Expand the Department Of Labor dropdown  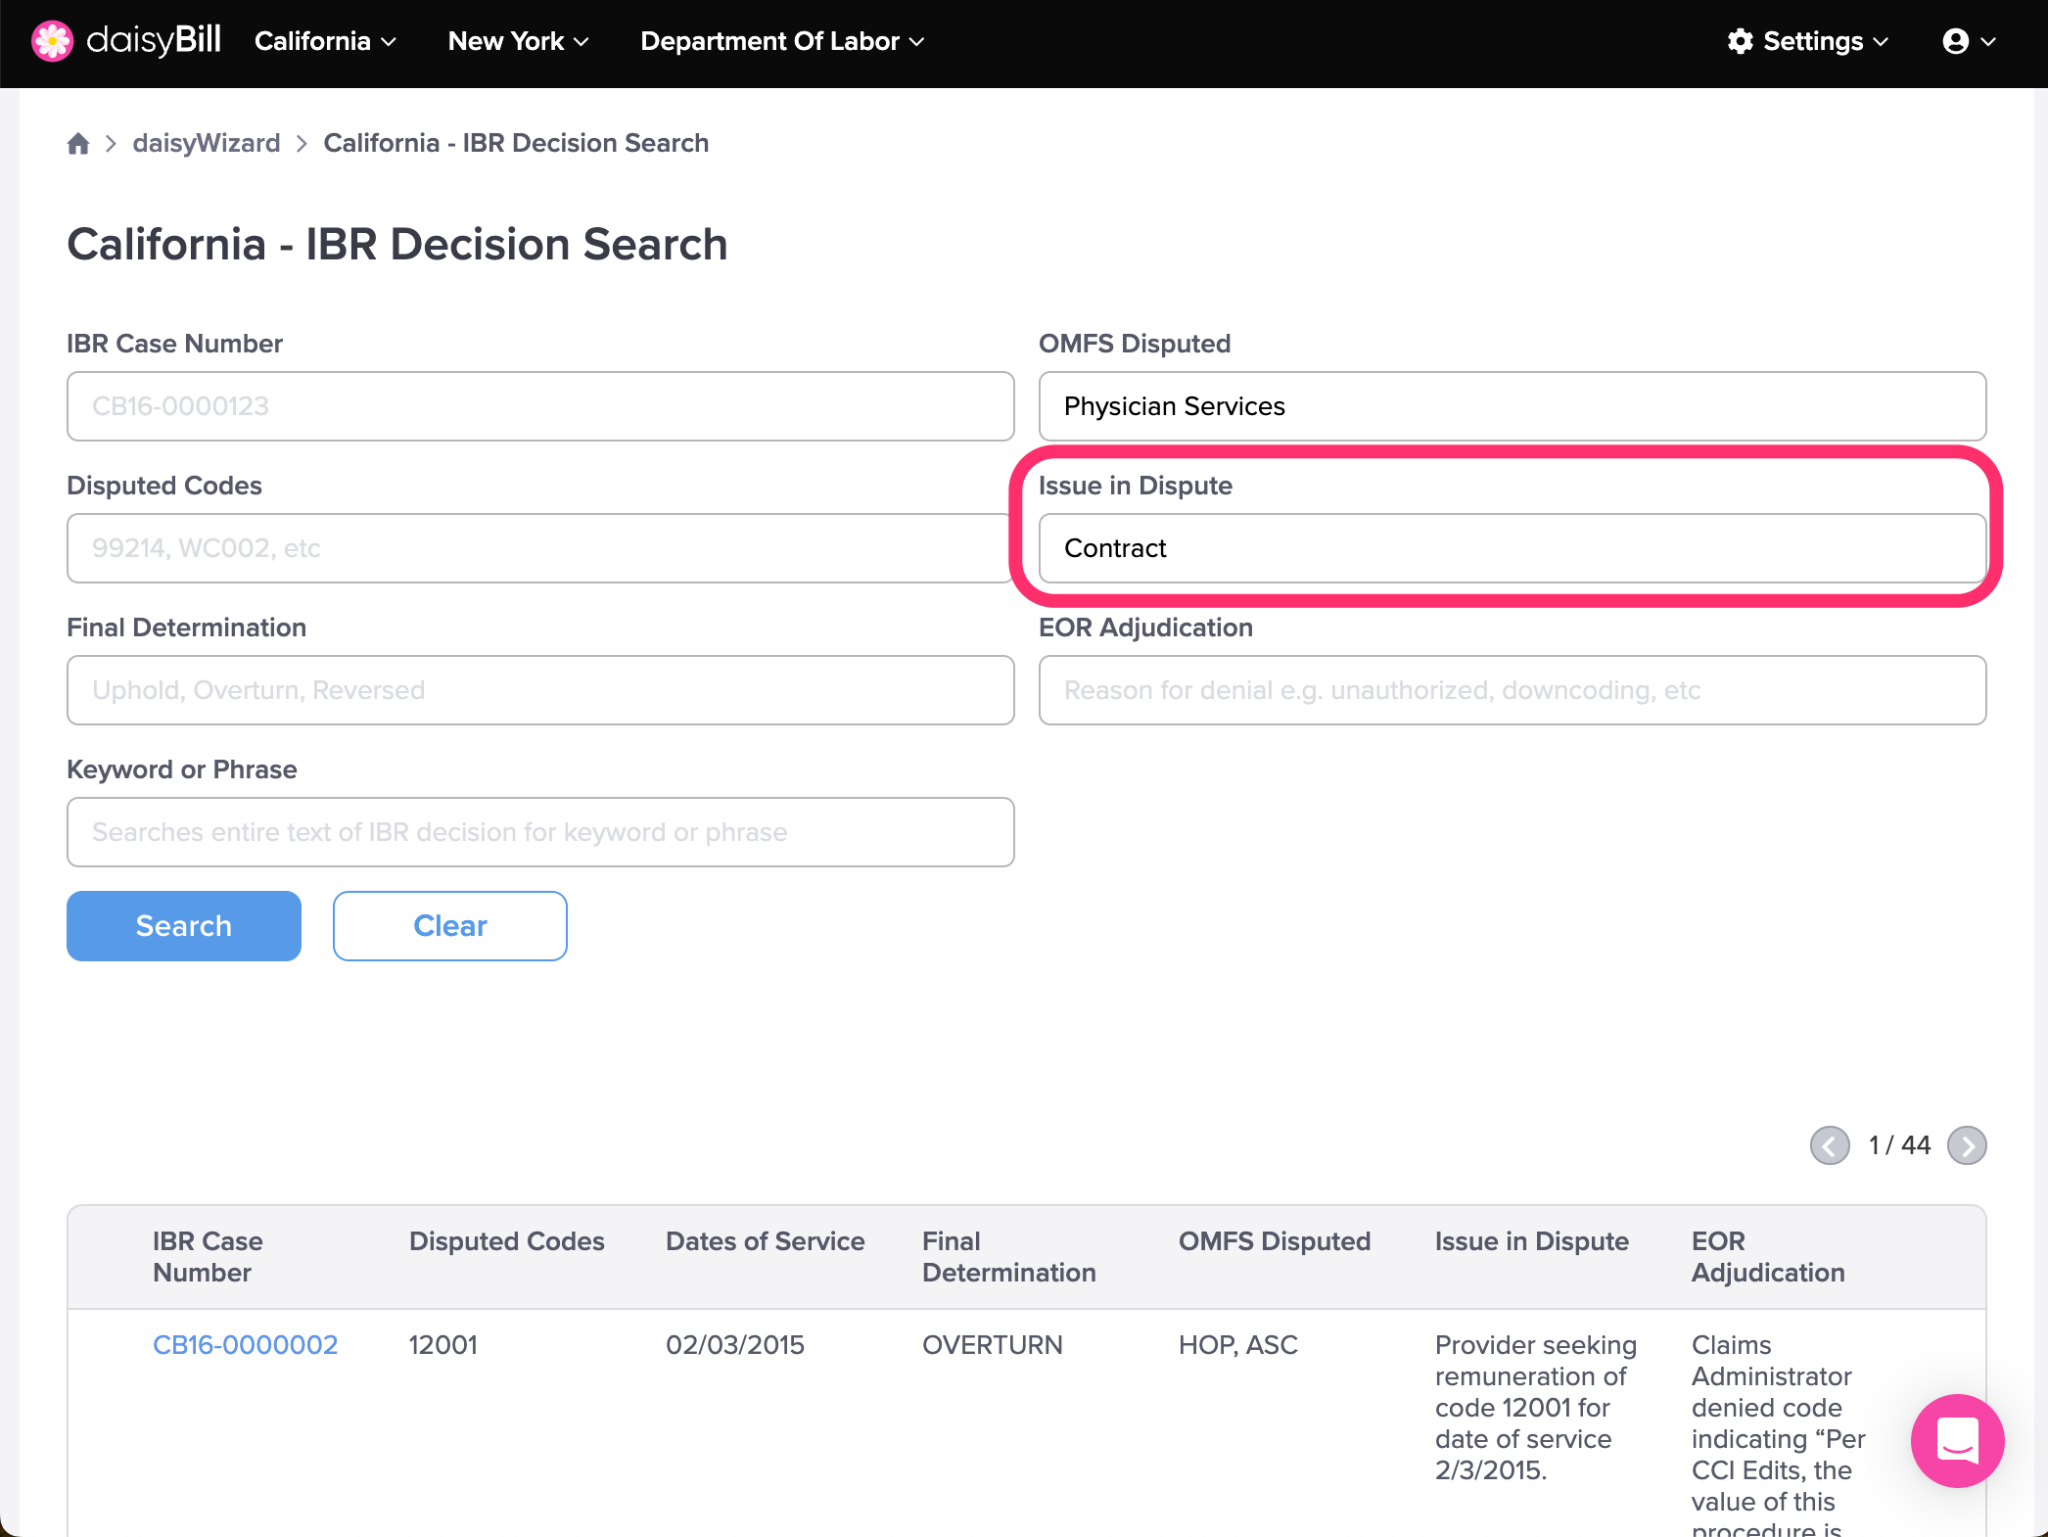(x=782, y=41)
